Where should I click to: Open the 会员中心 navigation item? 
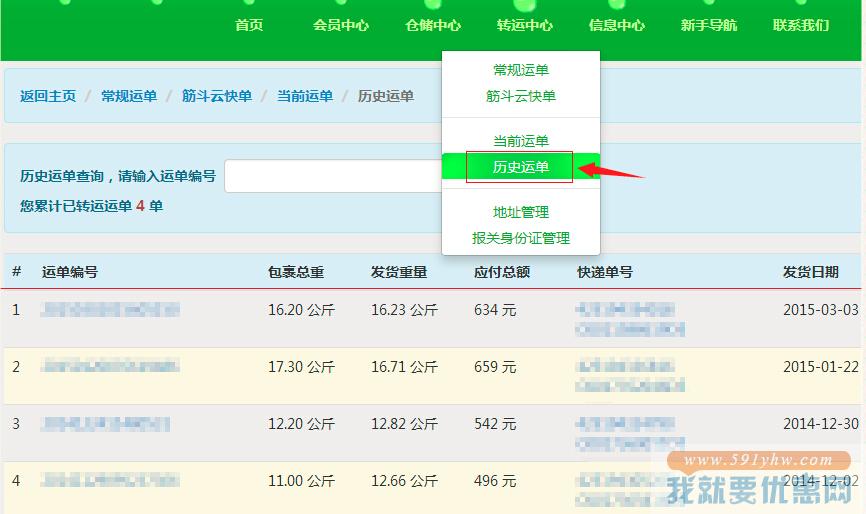click(341, 25)
